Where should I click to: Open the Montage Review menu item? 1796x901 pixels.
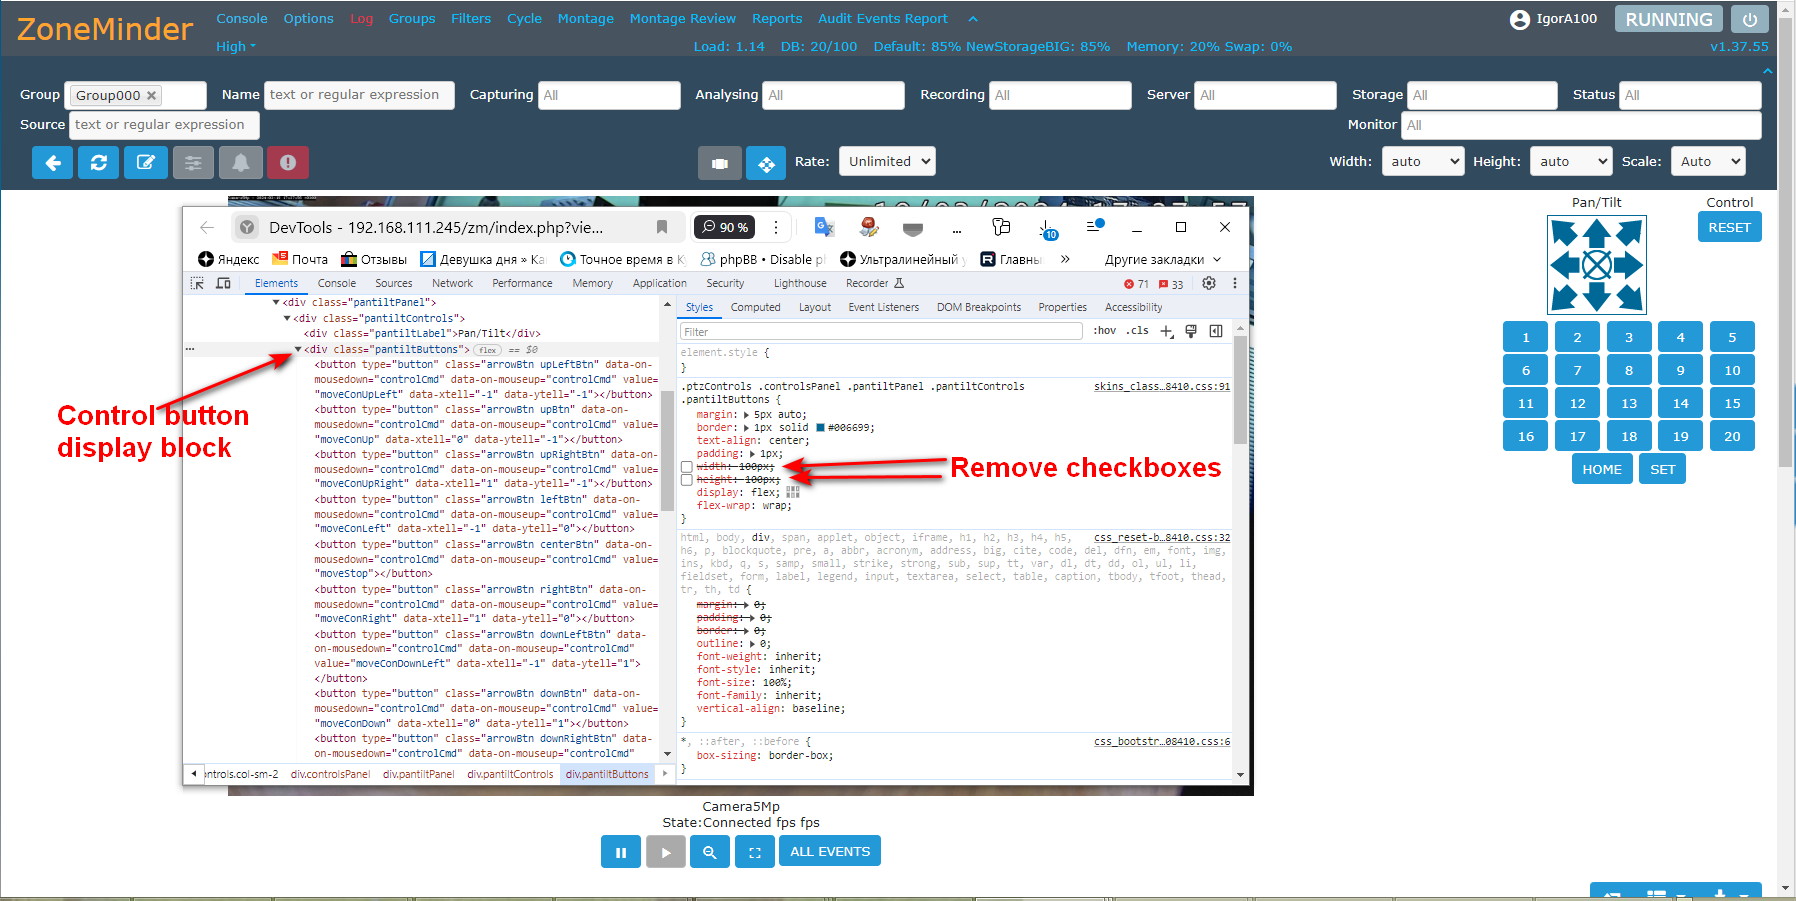pos(682,18)
